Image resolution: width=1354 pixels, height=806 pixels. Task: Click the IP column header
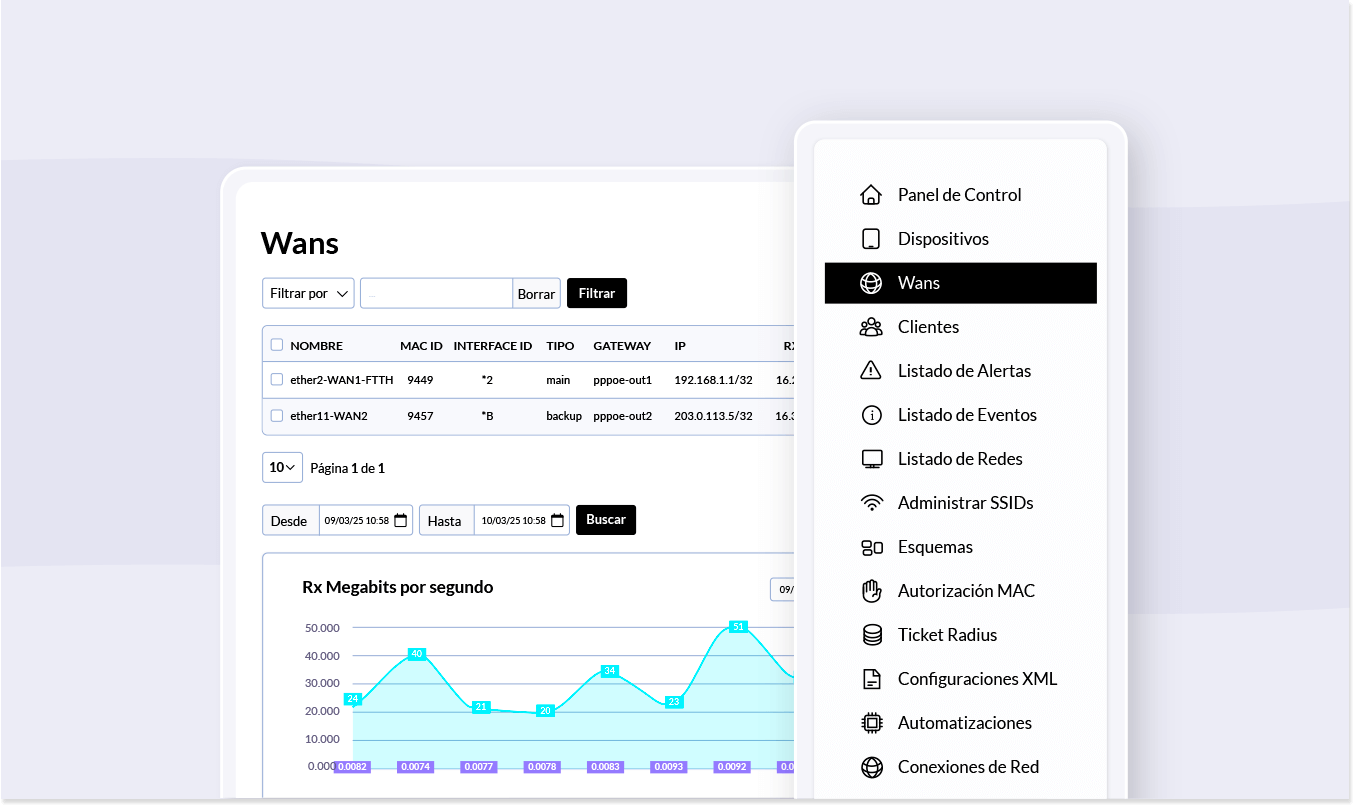tap(680, 346)
